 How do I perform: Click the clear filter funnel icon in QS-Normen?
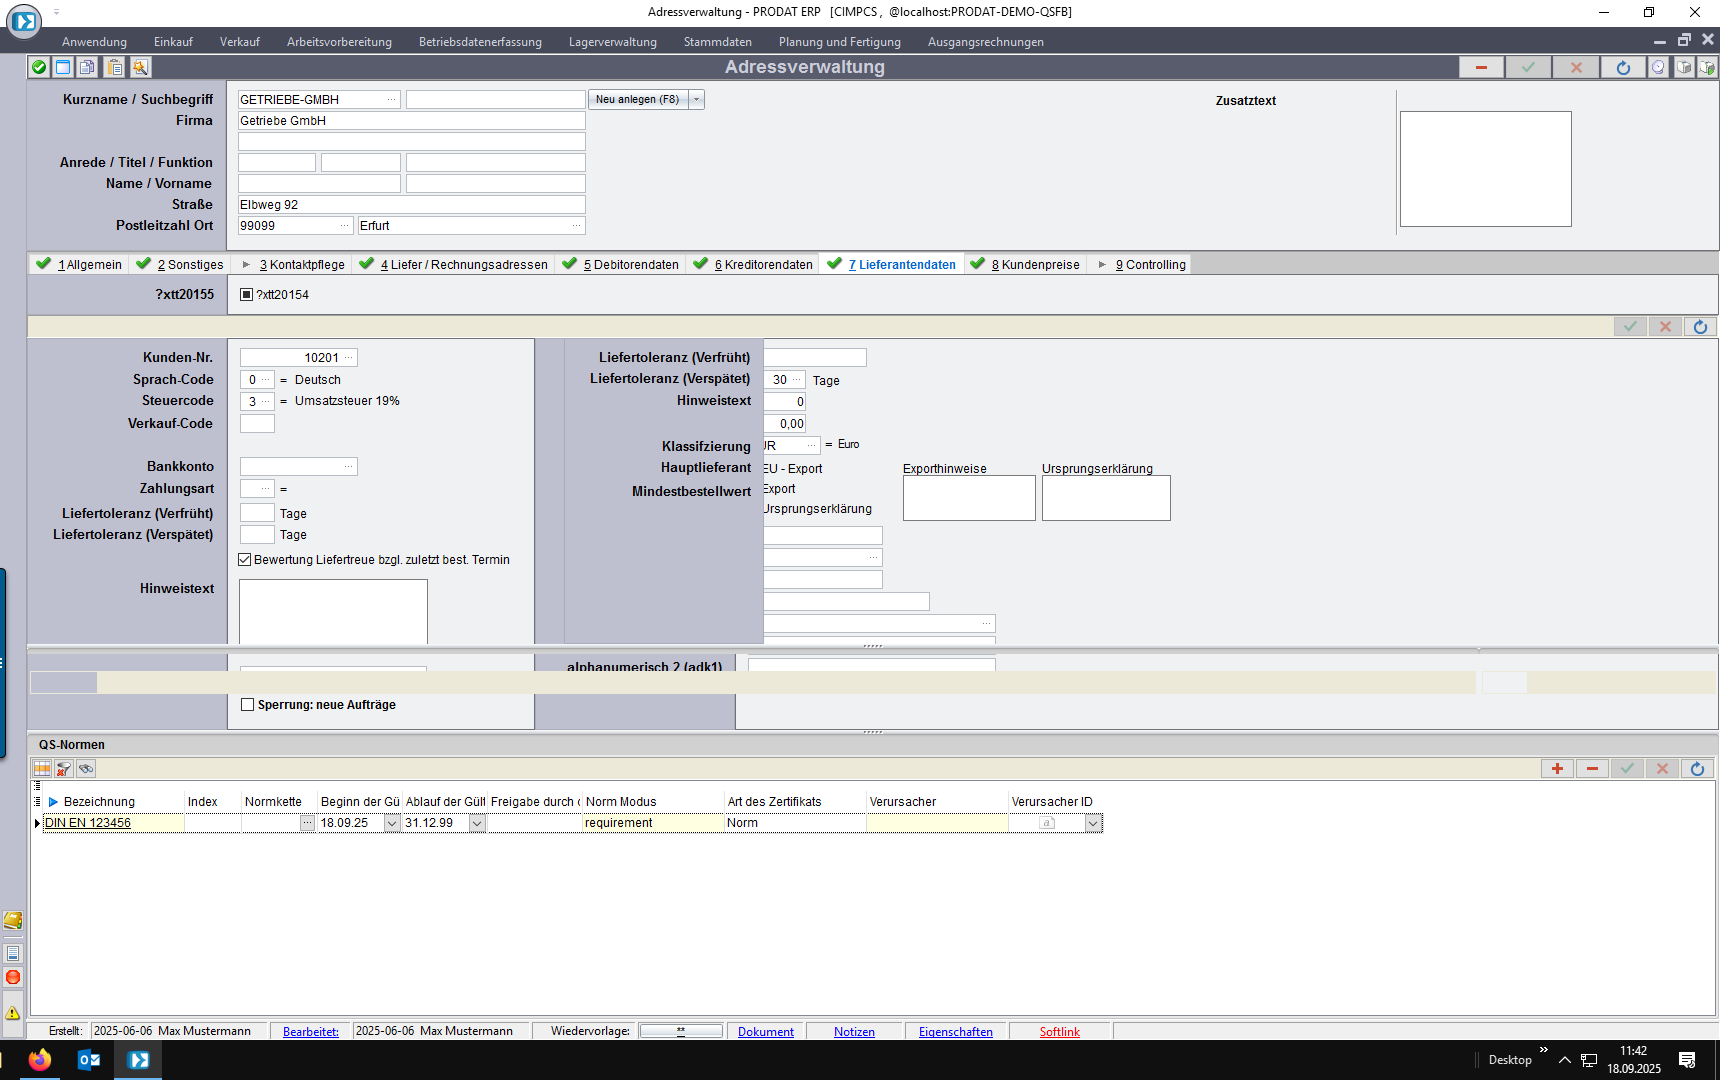(64, 769)
